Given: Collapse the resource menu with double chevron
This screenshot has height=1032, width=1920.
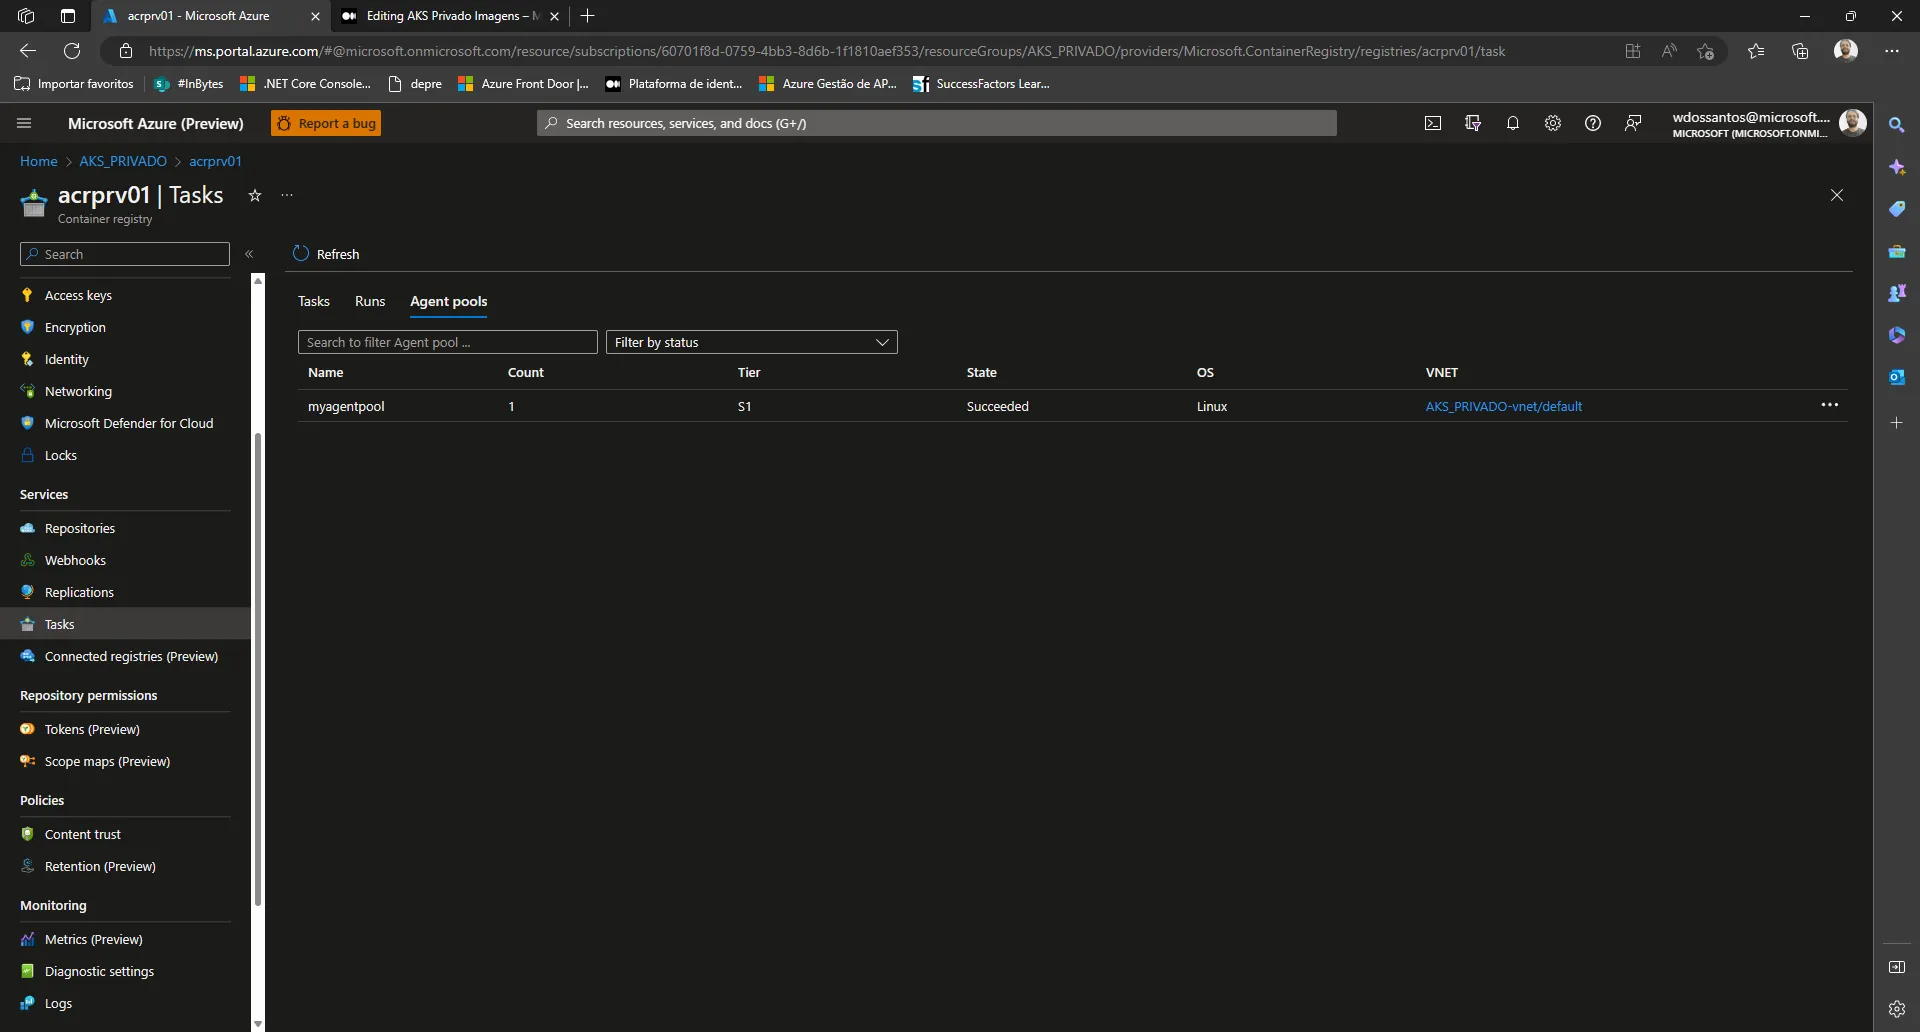Looking at the screenshot, I should coord(249,254).
